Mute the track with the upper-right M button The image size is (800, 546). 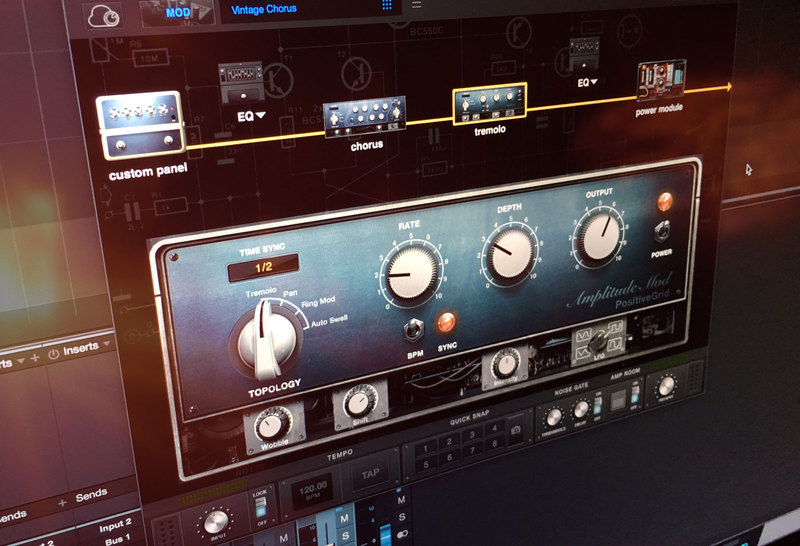401,500
